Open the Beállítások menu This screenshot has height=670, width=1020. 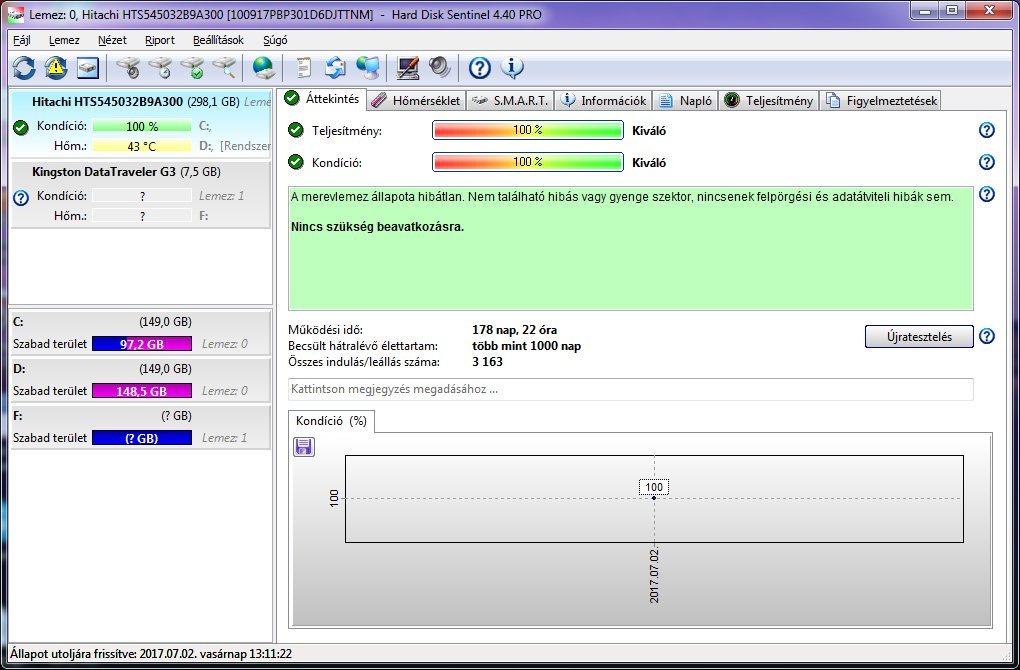click(218, 40)
